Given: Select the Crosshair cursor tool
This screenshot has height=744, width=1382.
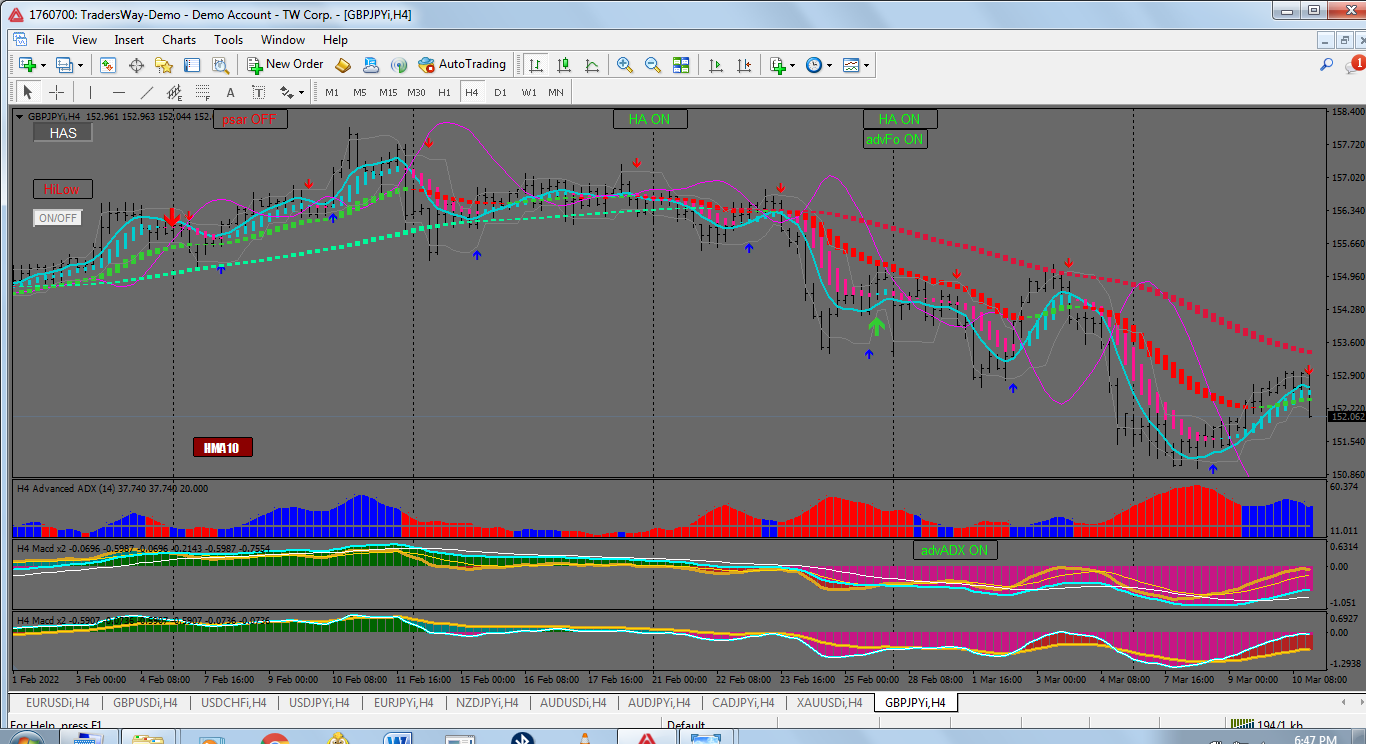Looking at the screenshot, I should click(57, 92).
